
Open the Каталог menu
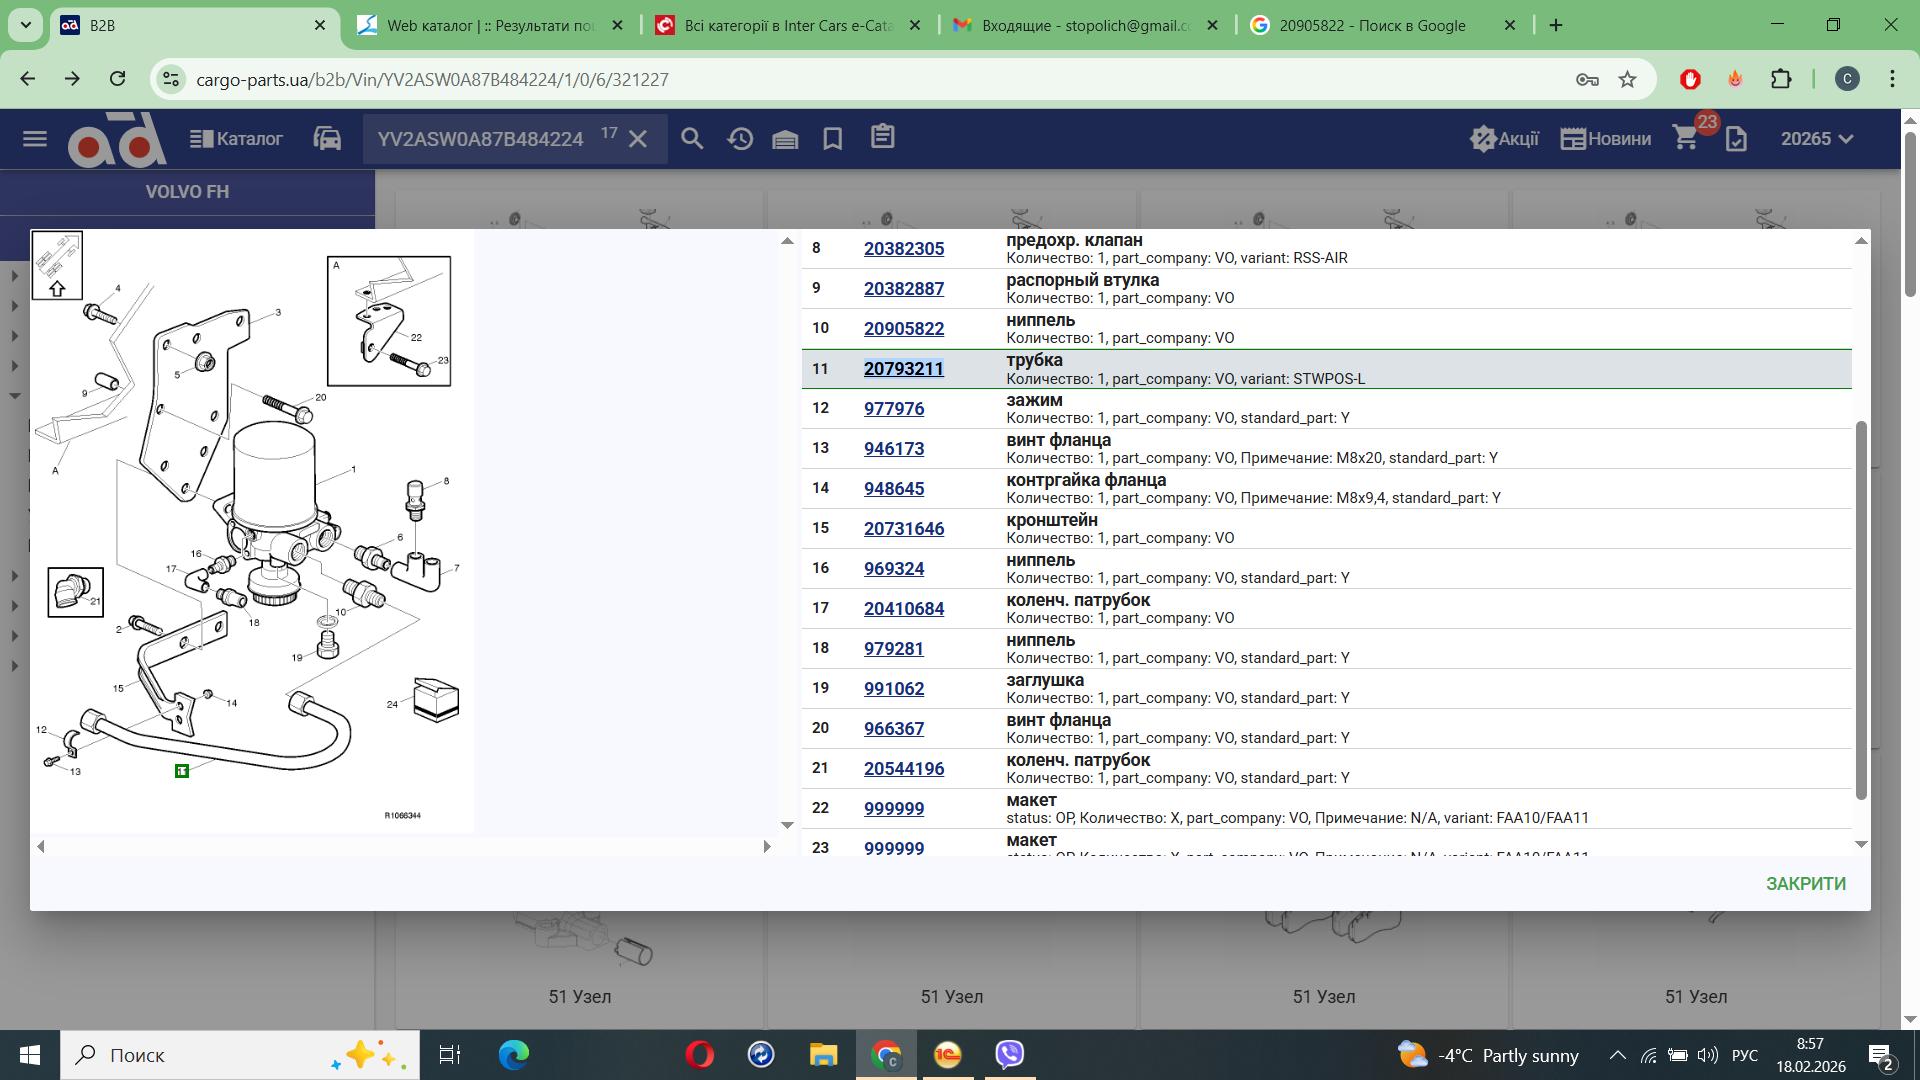tap(237, 139)
